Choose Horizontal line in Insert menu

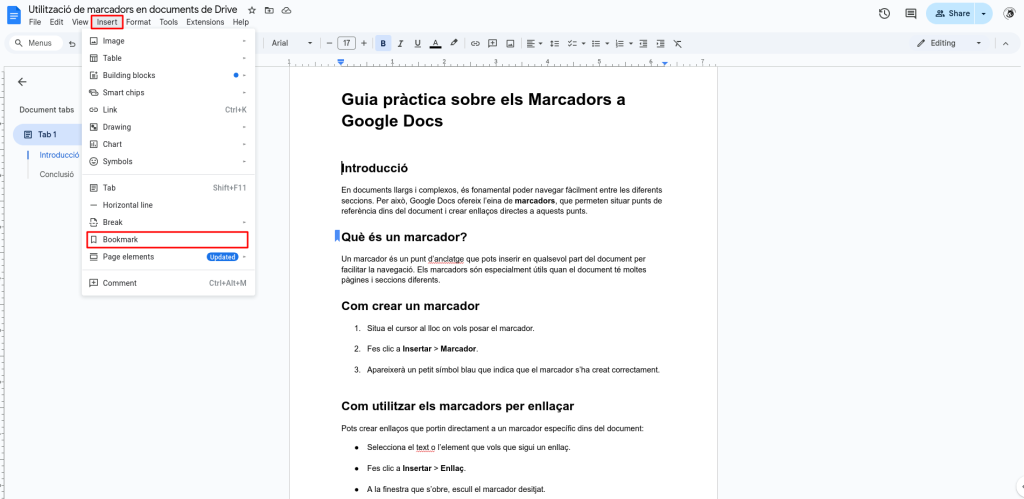pos(128,205)
